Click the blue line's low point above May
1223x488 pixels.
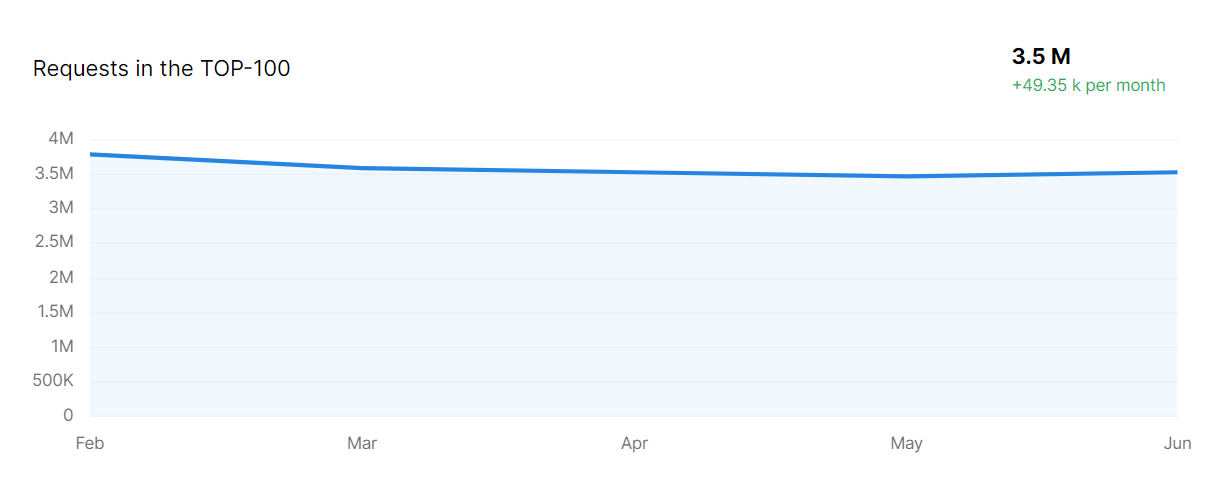(906, 177)
